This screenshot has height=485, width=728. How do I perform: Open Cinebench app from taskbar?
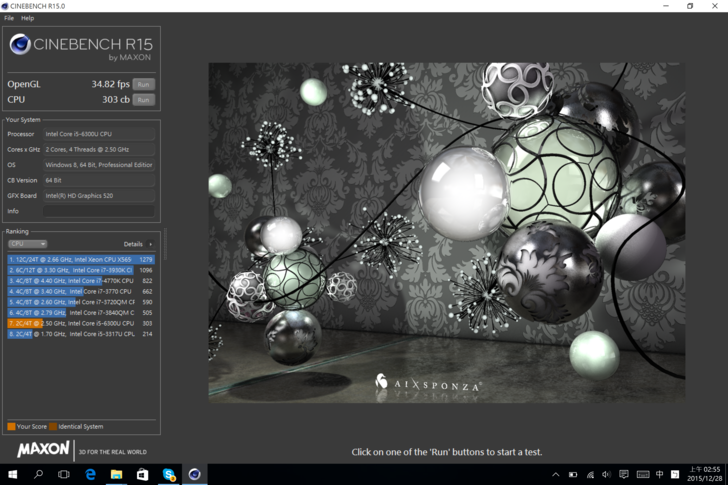point(194,474)
